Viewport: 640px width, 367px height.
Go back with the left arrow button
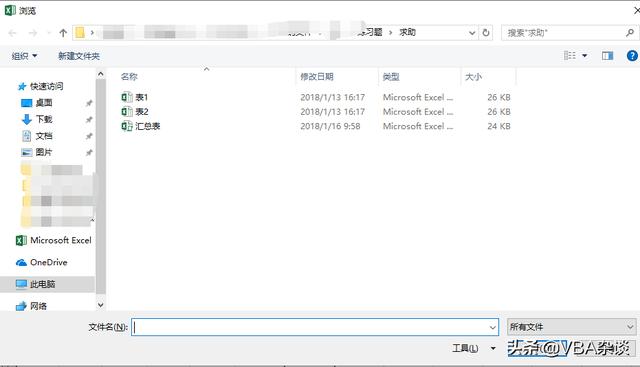[x=12, y=33]
